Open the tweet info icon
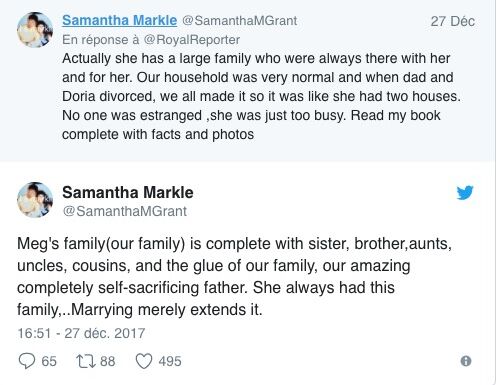Image resolution: width=497 pixels, height=385 pixels. pos(466,361)
